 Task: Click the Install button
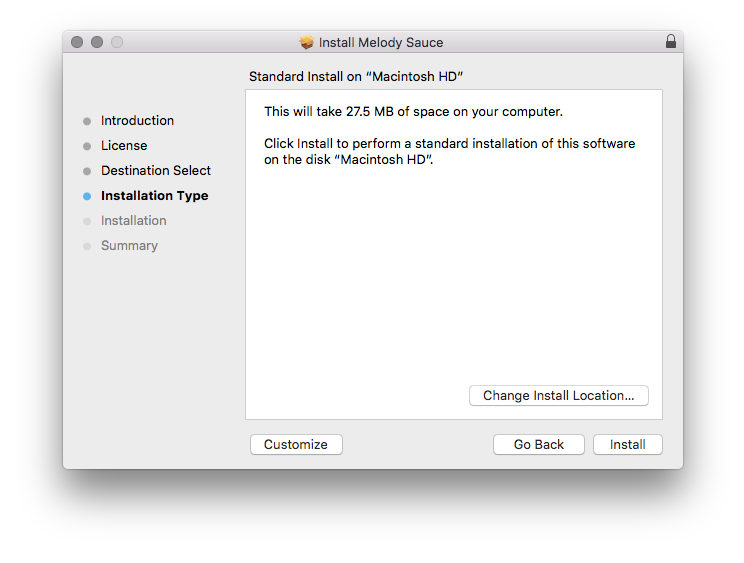627,445
